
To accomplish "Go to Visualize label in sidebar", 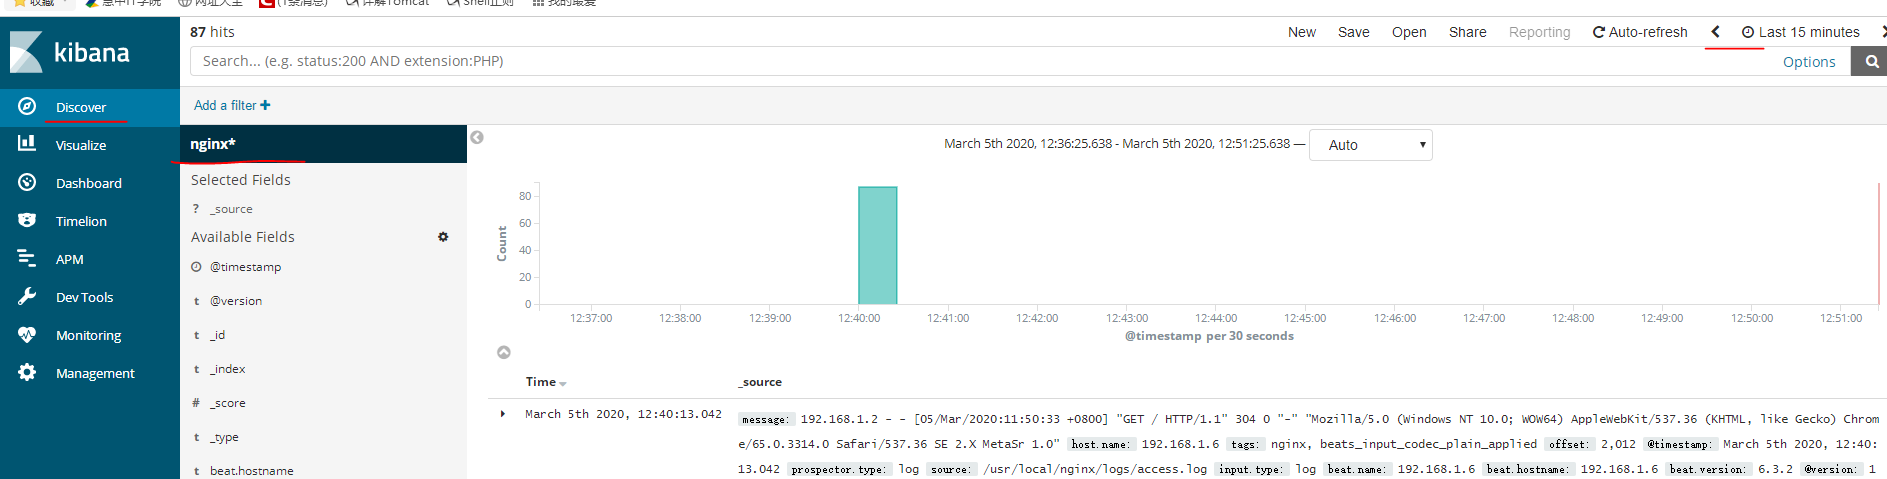I will click(x=81, y=145).
